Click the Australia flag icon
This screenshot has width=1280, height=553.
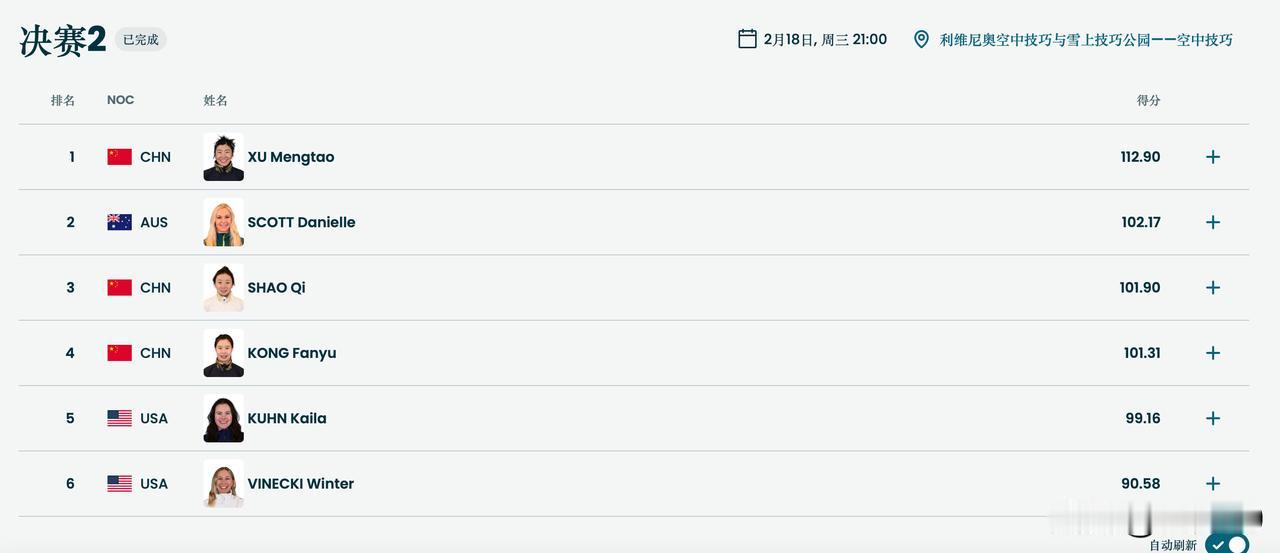[x=120, y=222]
